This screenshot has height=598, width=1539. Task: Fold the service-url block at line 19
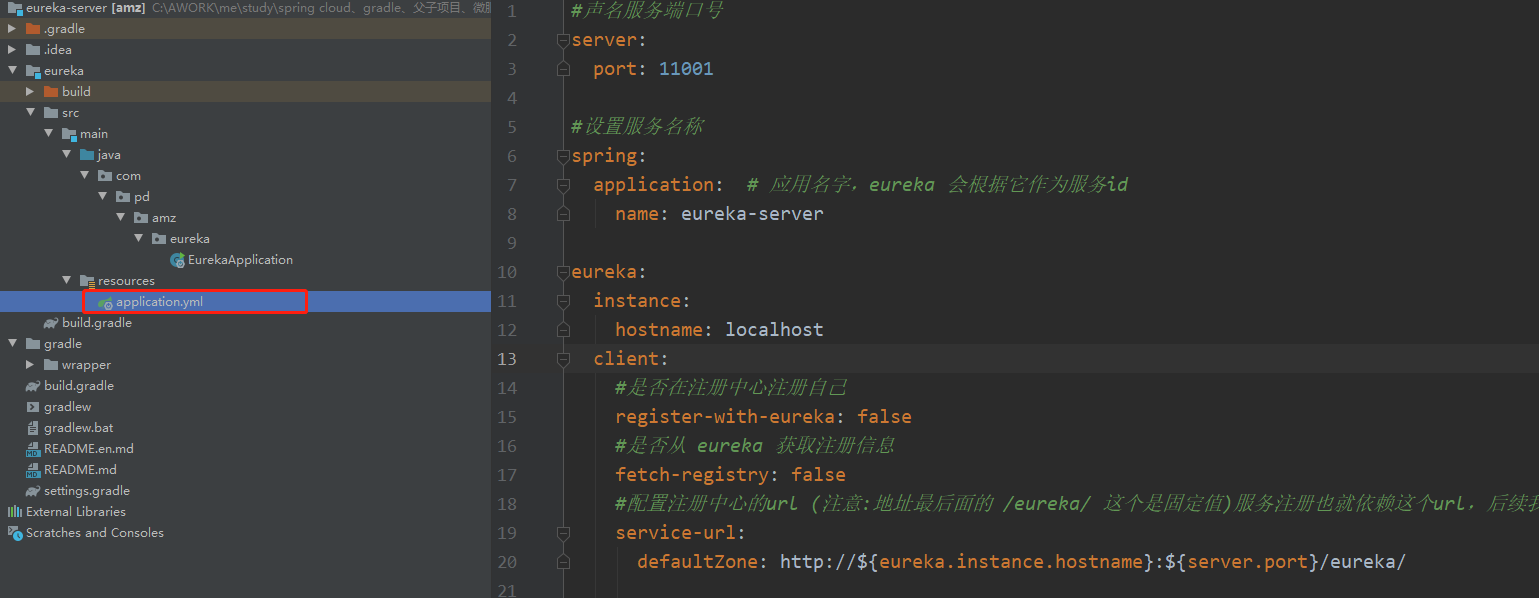[563, 534]
